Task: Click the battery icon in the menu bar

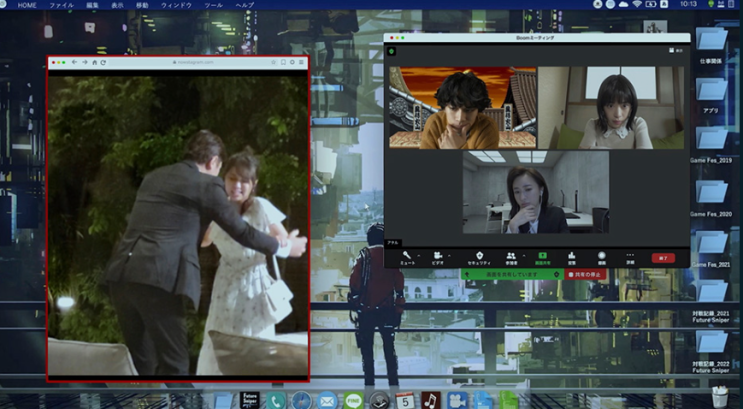Action: [x=651, y=4]
